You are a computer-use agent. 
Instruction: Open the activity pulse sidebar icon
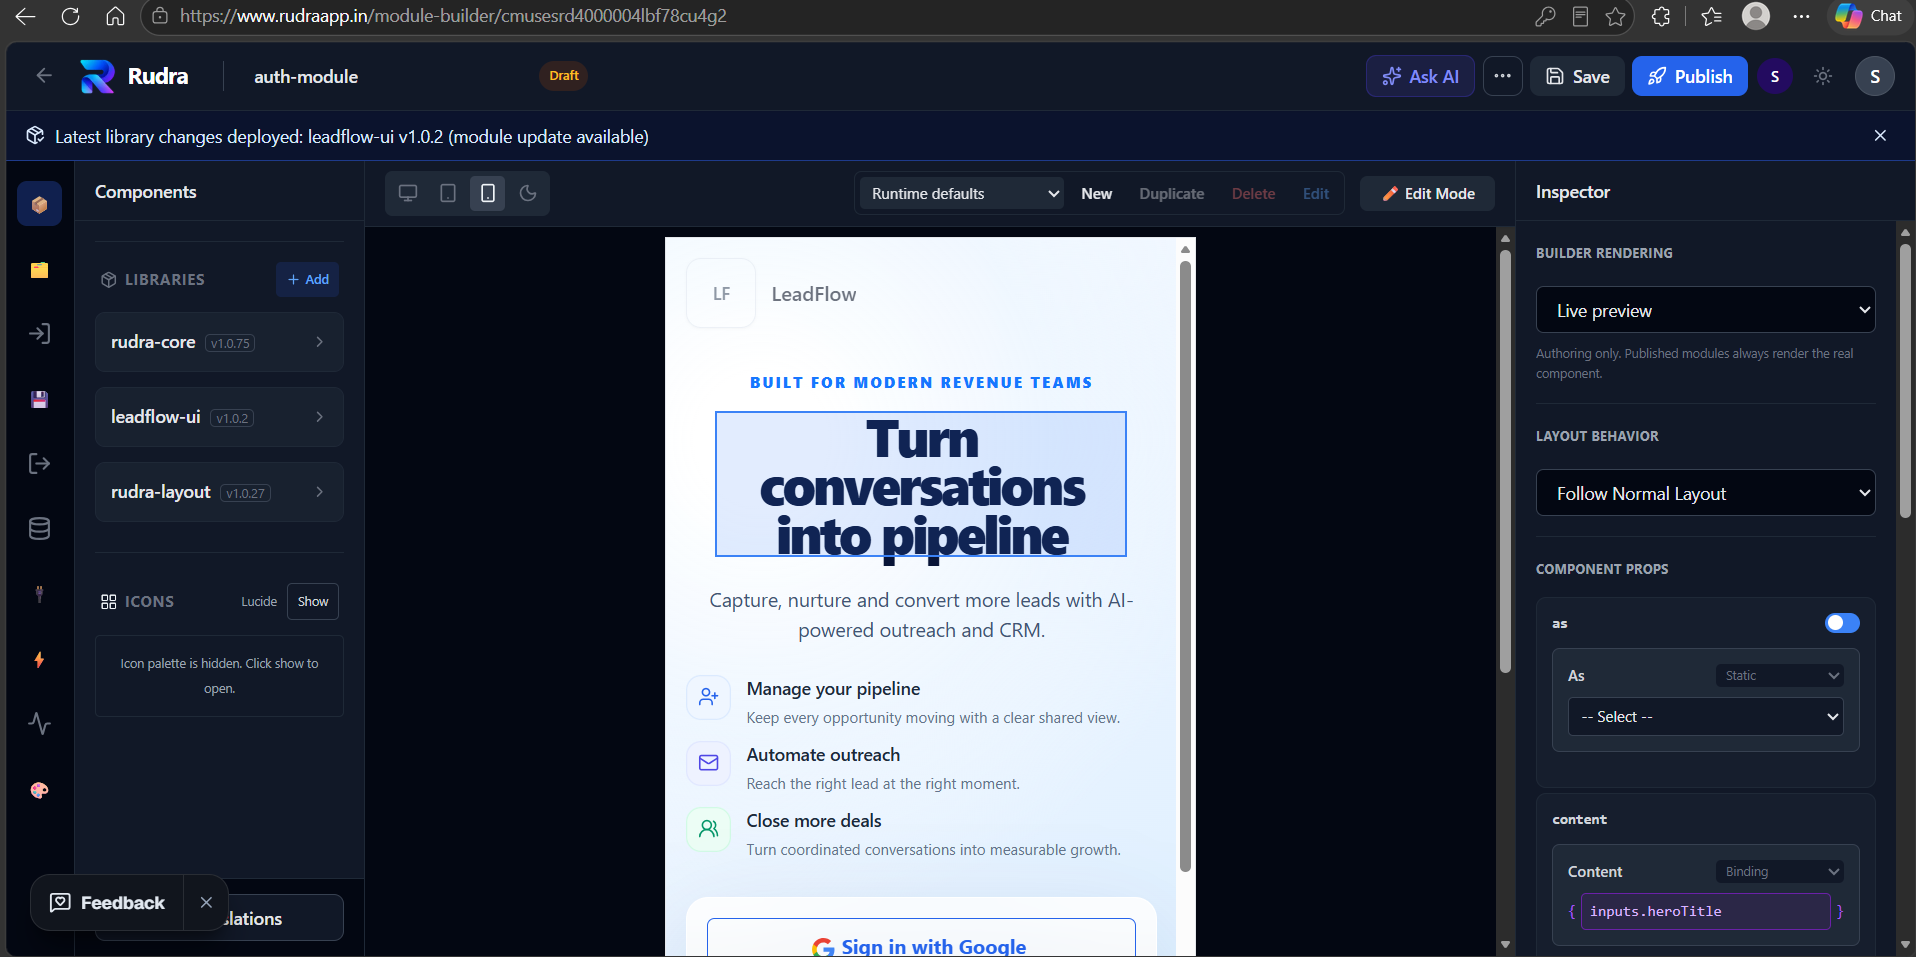39,724
